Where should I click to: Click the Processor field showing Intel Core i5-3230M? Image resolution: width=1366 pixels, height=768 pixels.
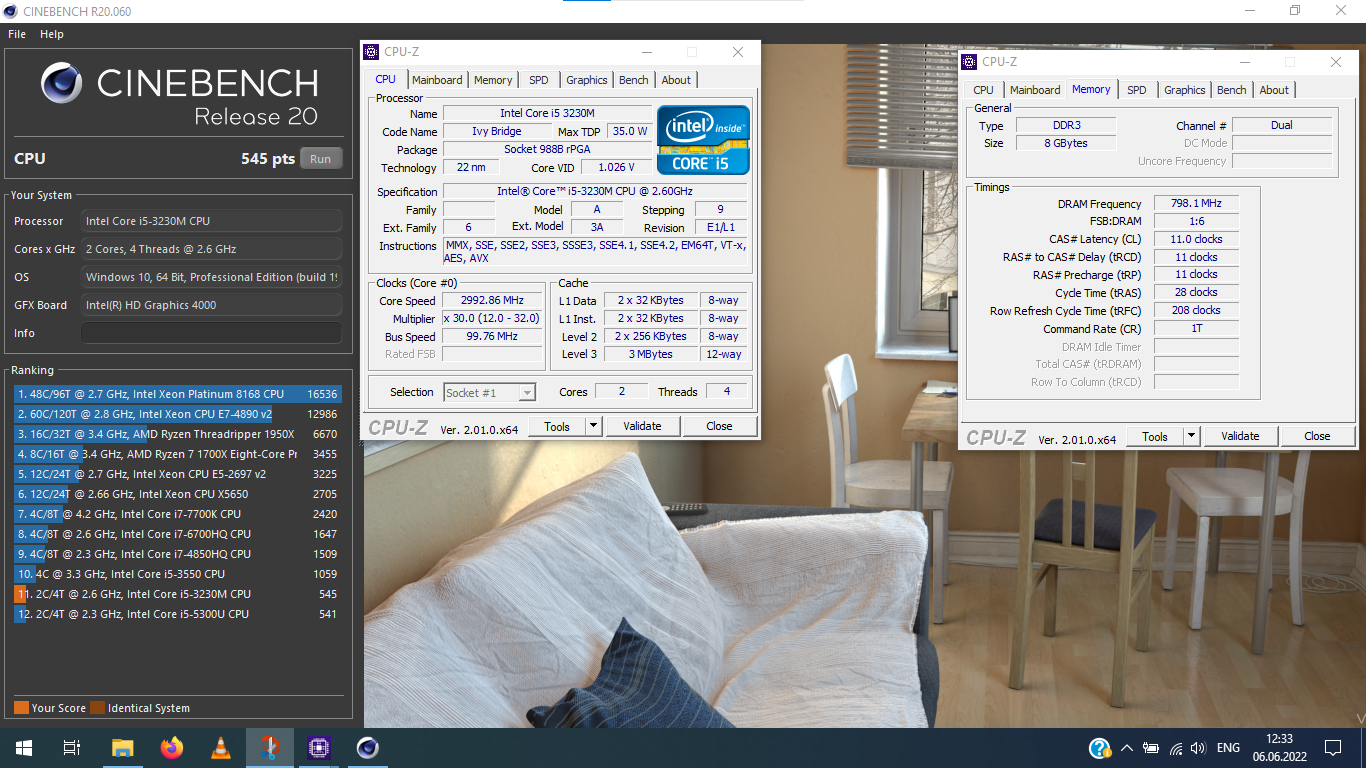pos(211,221)
